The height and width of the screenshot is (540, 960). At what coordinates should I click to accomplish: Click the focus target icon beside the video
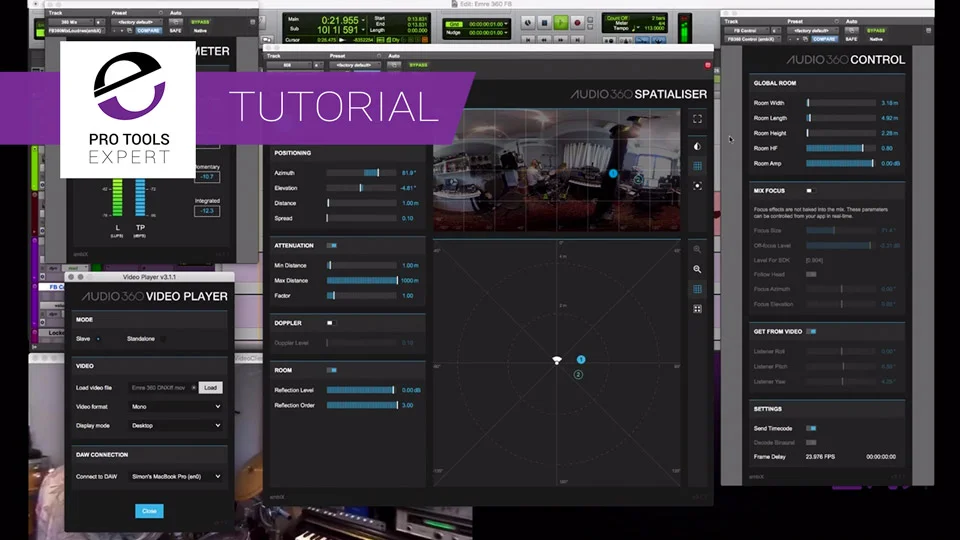pyautogui.click(x=697, y=186)
